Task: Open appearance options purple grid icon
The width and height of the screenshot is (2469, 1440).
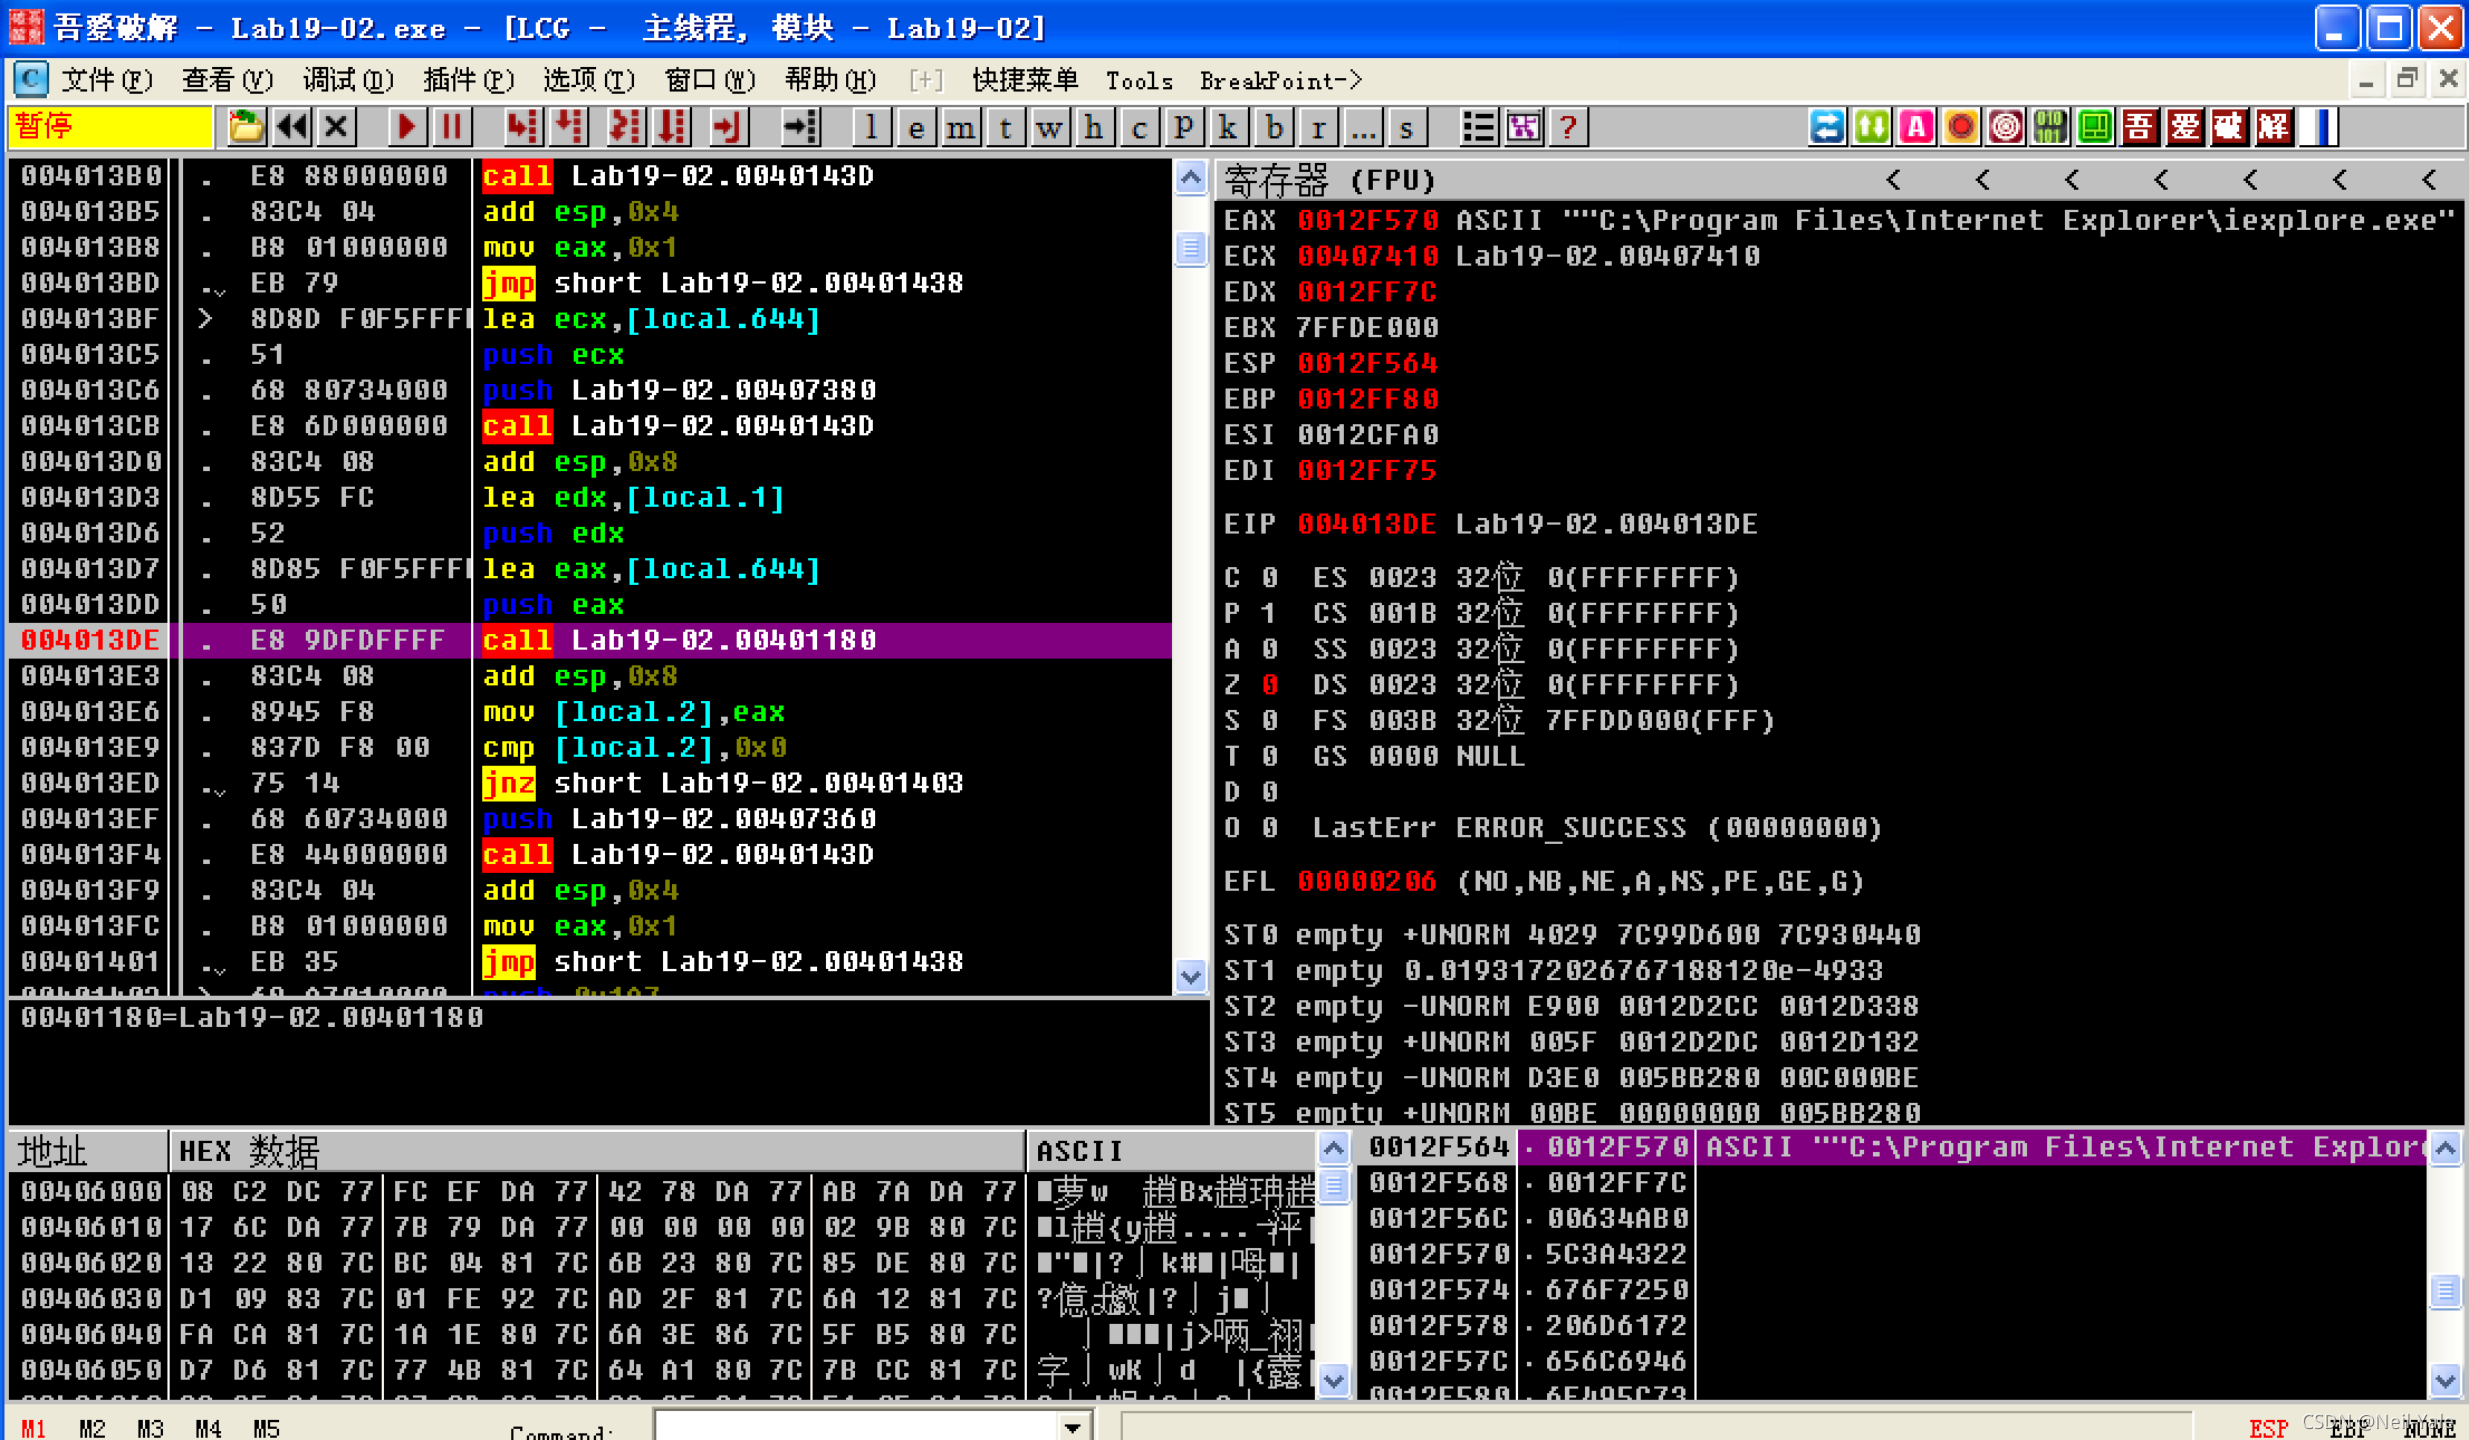Action: pyautogui.click(x=1524, y=127)
